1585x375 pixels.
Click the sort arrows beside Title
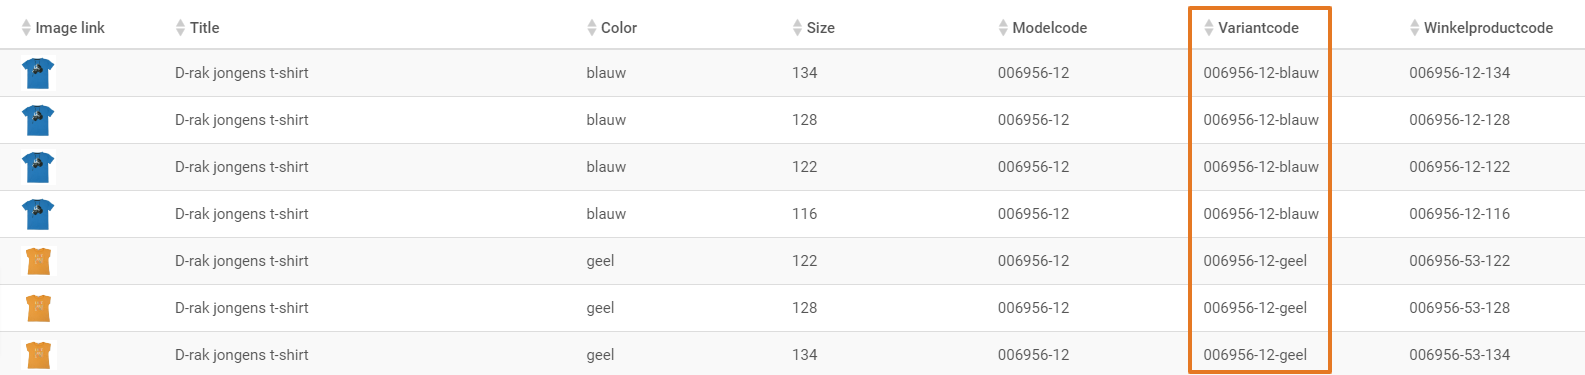tap(180, 28)
